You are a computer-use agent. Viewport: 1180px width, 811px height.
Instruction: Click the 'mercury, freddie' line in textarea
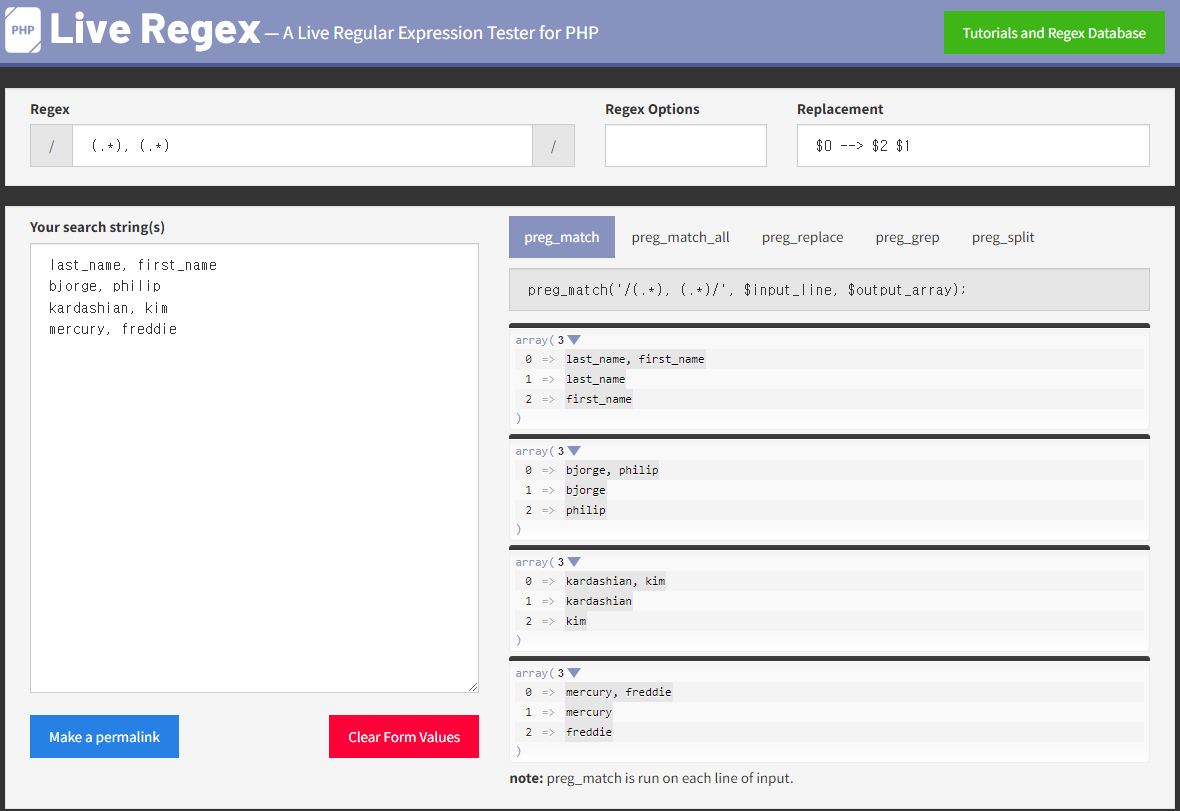pos(113,329)
